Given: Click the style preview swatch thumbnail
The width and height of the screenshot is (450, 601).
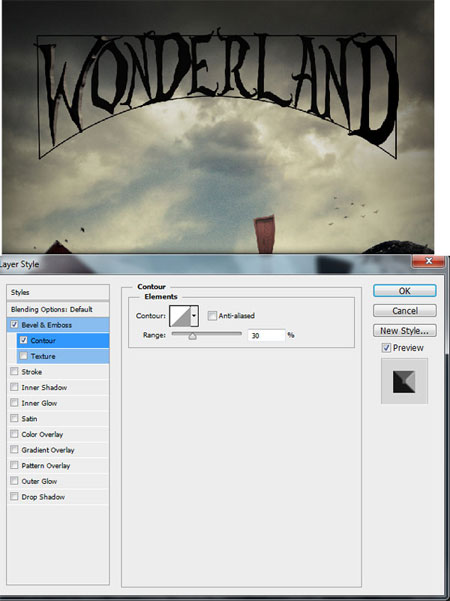Looking at the screenshot, I should coord(404,381).
